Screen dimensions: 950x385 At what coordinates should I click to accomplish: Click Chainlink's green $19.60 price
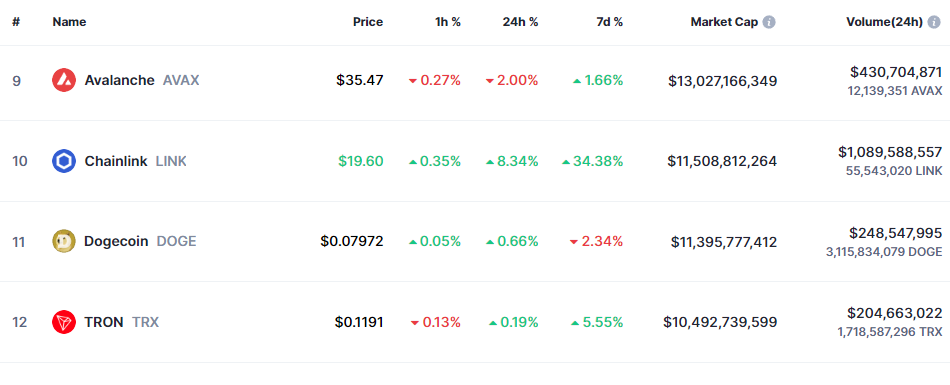(x=360, y=161)
